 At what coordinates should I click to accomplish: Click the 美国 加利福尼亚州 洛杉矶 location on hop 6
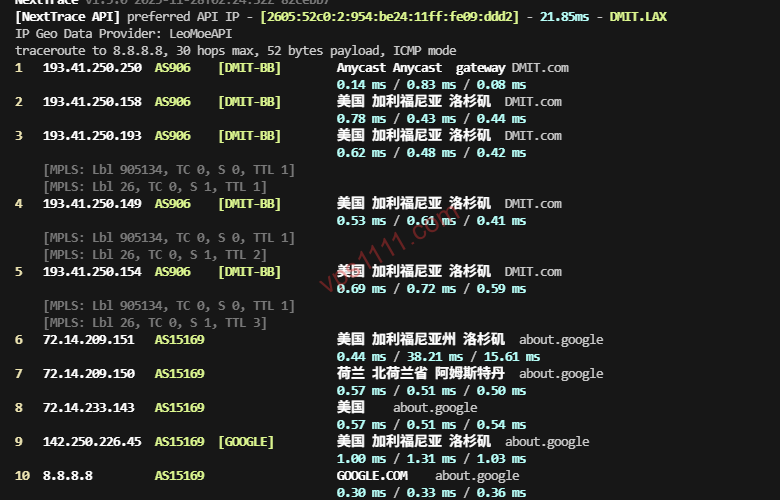point(421,339)
